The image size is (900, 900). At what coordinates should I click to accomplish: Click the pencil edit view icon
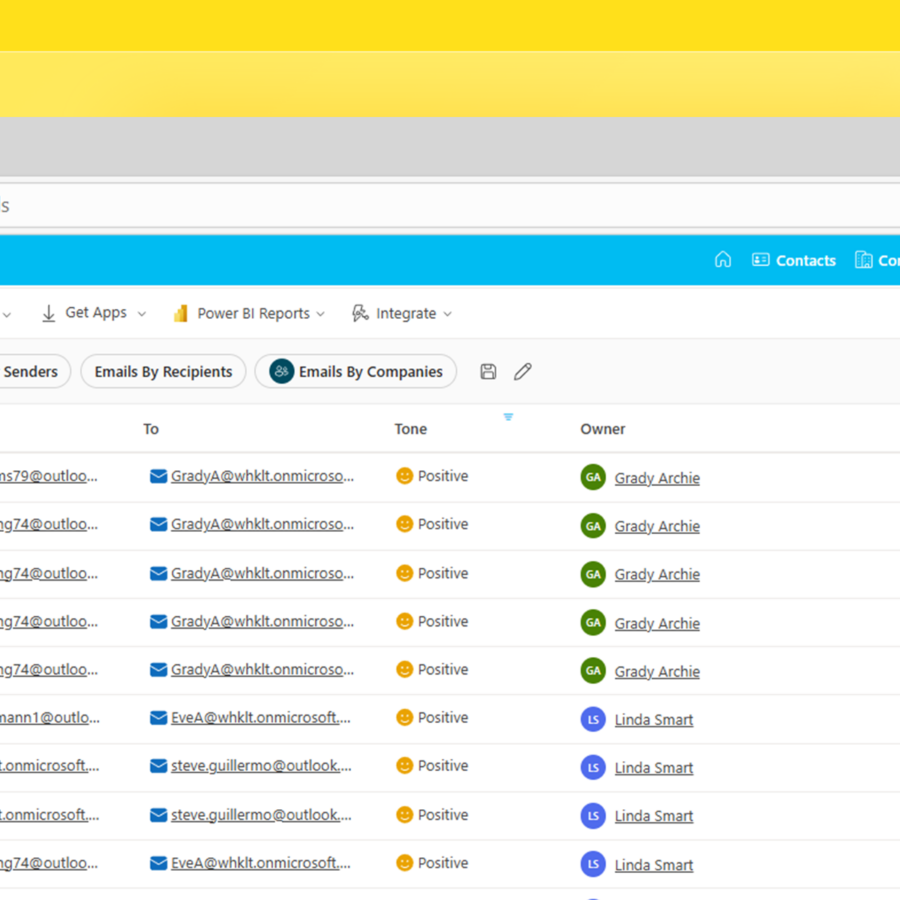[522, 372]
